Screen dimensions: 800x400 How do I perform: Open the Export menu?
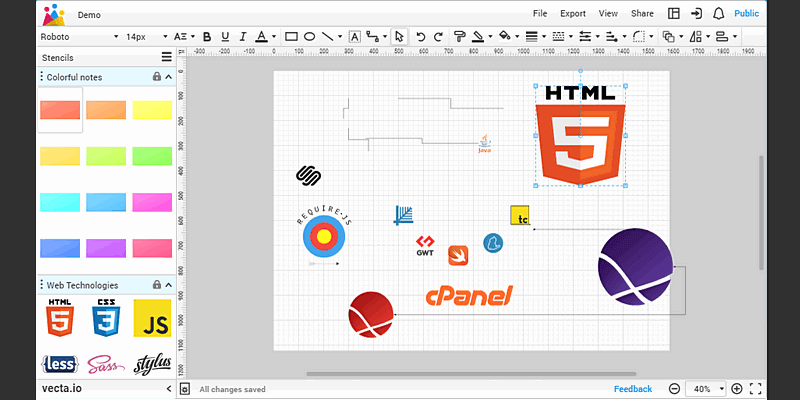[x=573, y=14]
